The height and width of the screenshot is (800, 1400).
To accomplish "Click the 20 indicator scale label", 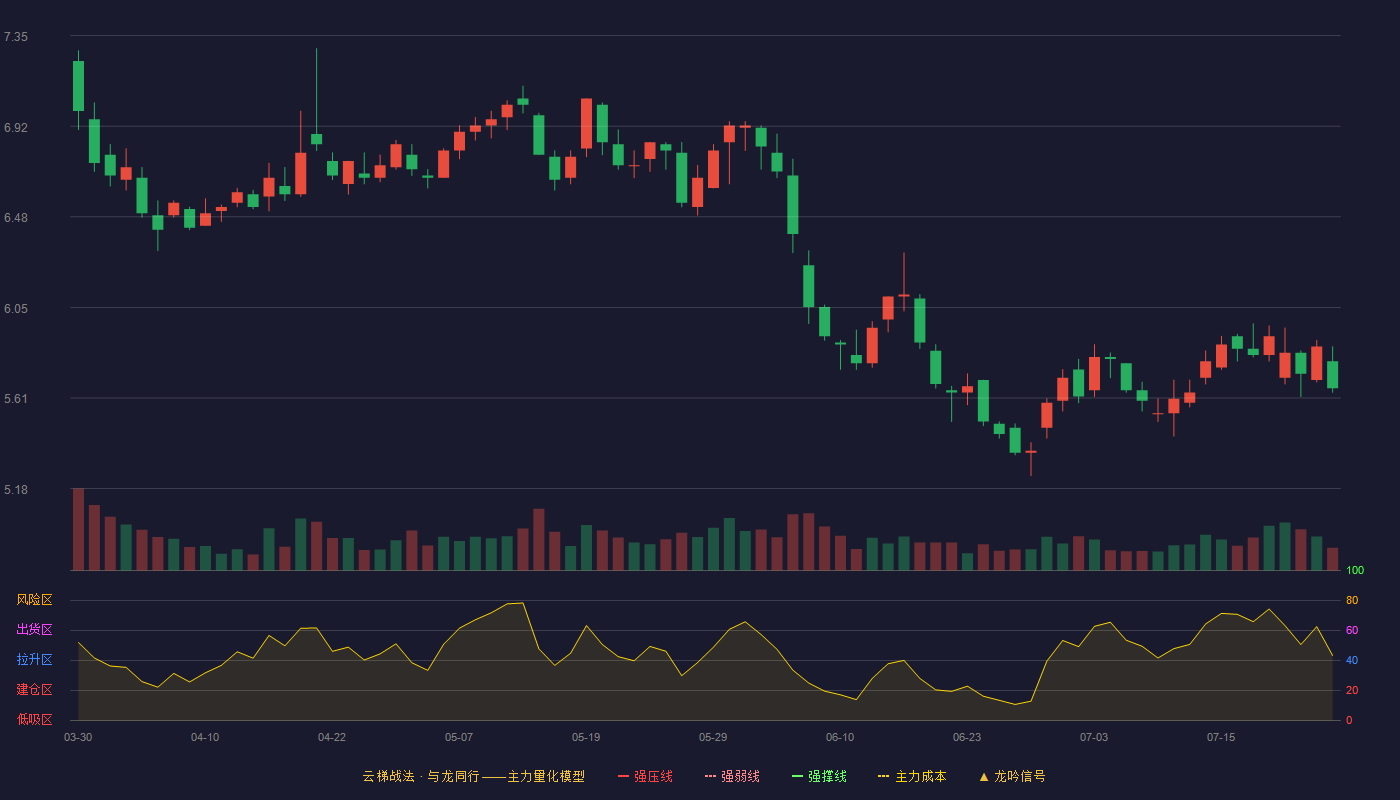I will 1352,690.
